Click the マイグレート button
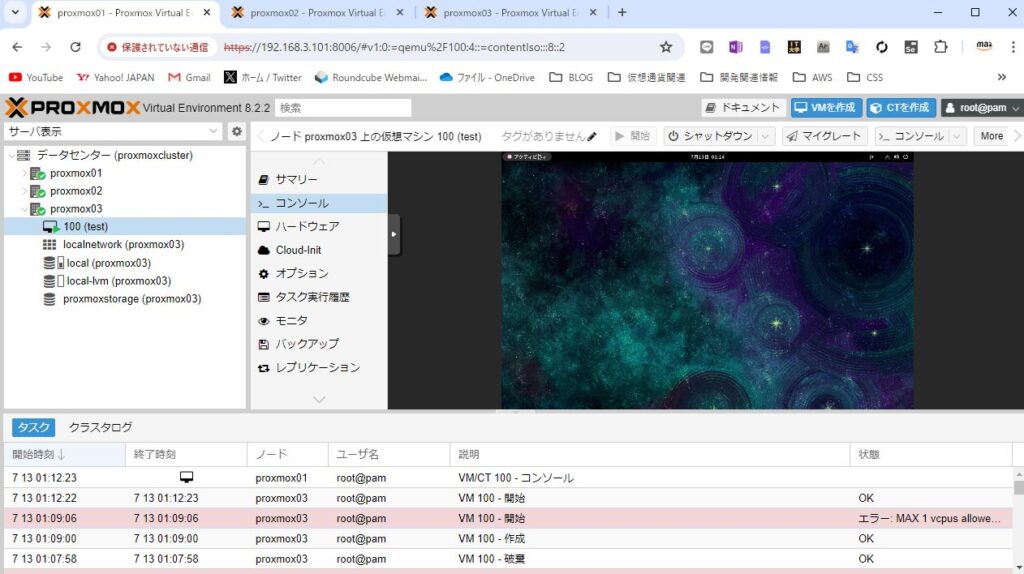1024x574 pixels. point(823,136)
